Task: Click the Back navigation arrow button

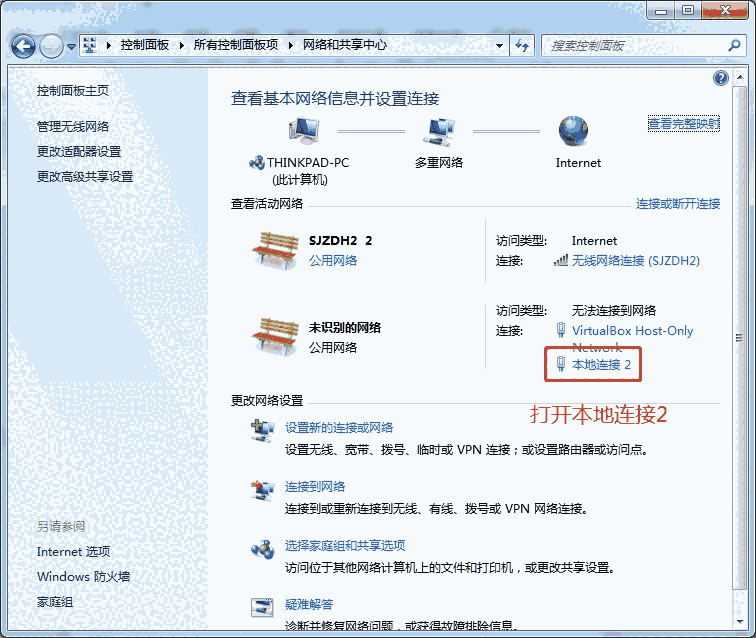Action: 24,46
